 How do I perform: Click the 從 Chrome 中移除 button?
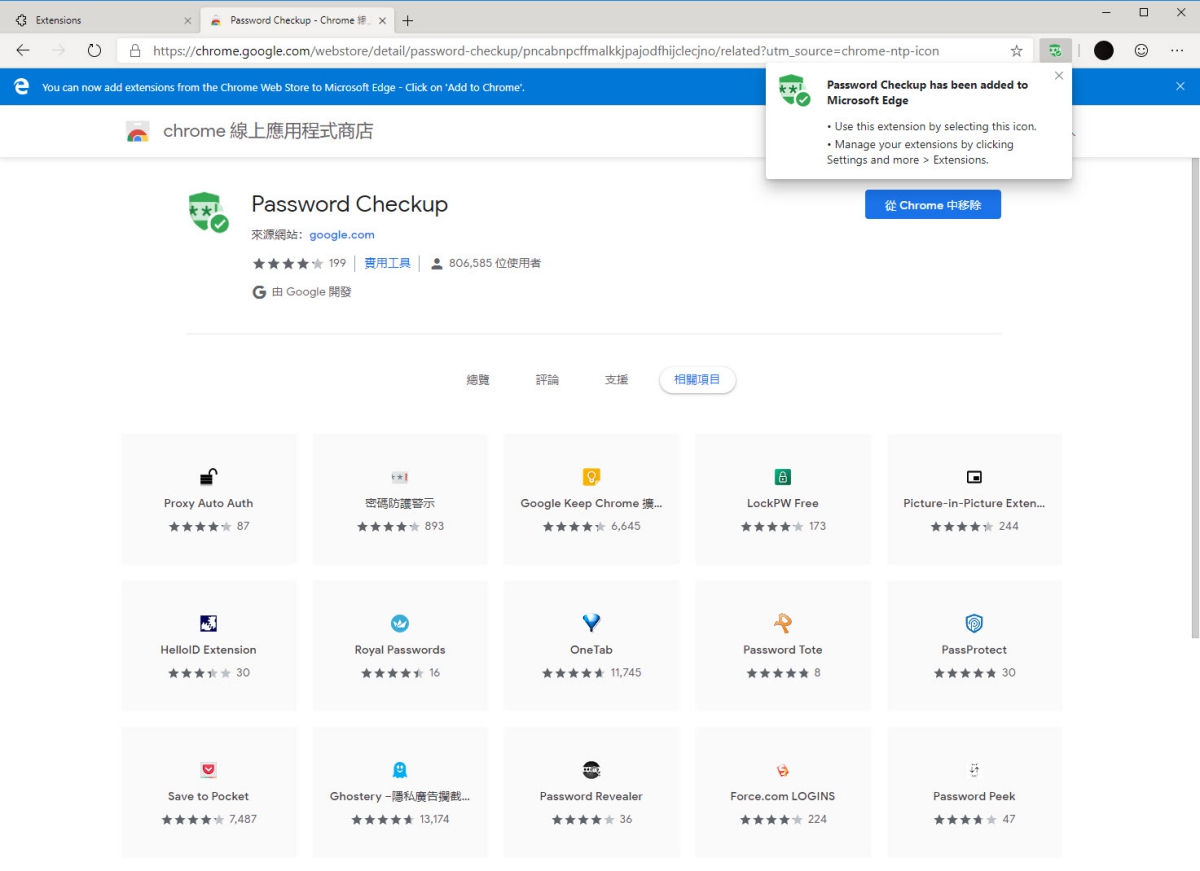933,205
